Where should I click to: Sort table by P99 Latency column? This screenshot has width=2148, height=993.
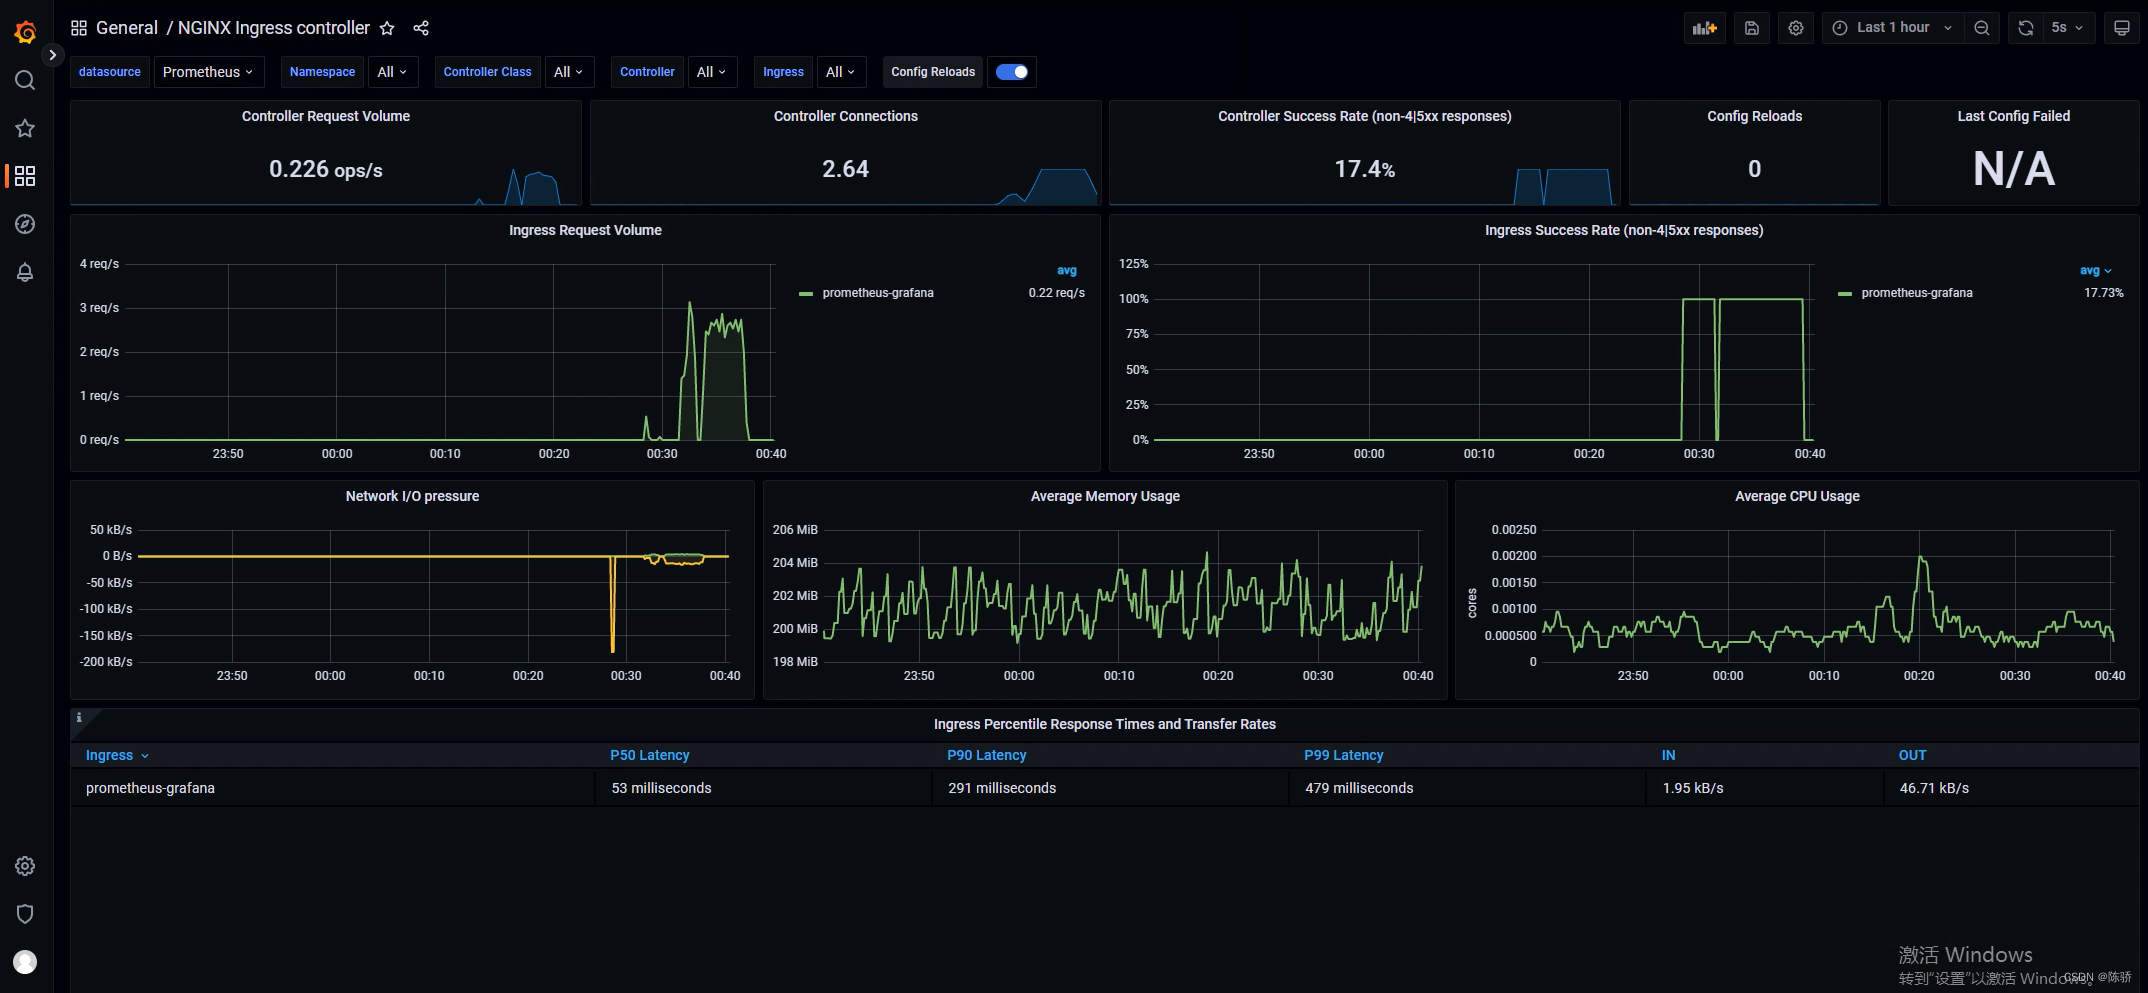[x=1344, y=755]
